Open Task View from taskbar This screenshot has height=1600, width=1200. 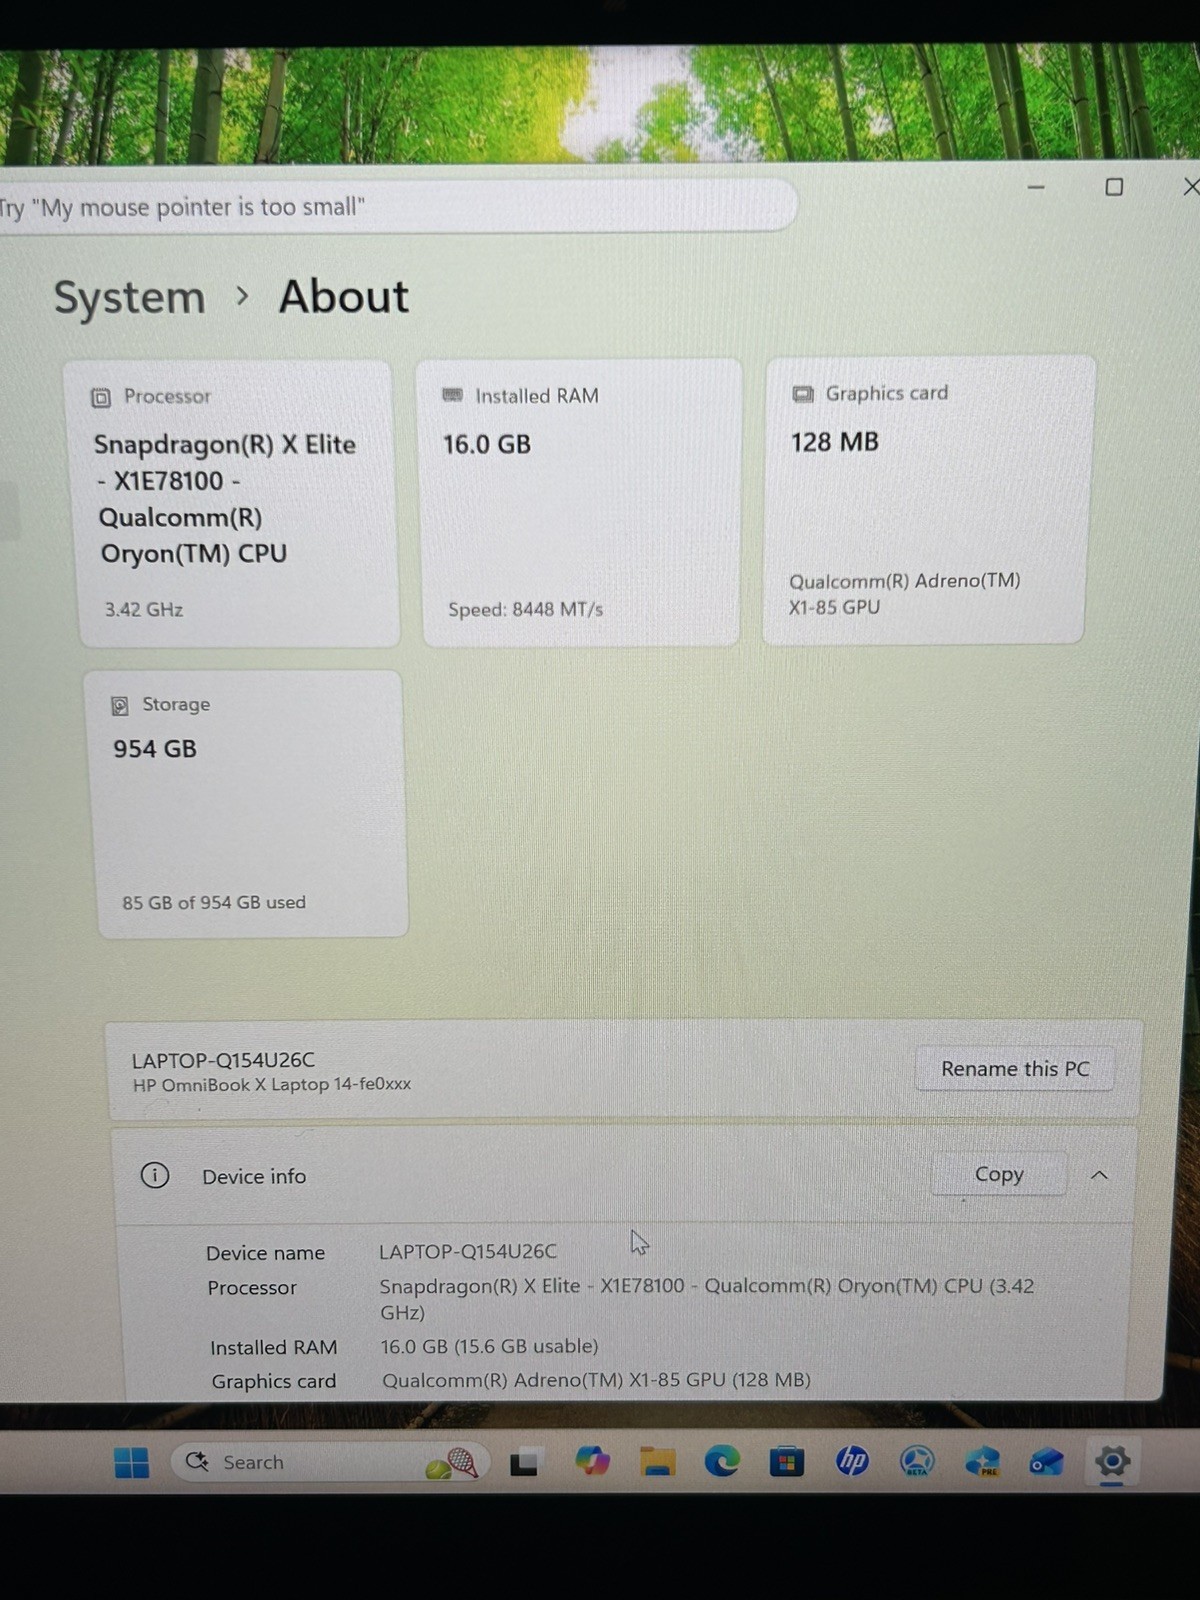click(x=524, y=1463)
